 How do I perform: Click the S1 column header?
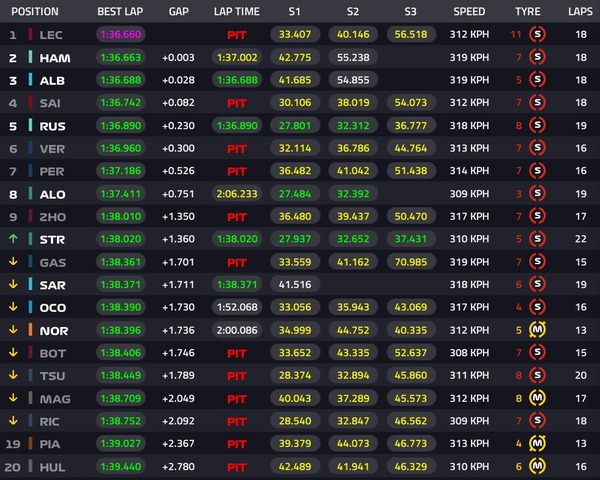(295, 11)
